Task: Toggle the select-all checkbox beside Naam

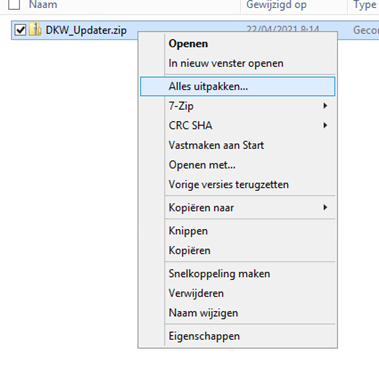Action: [x=14, y=5]
